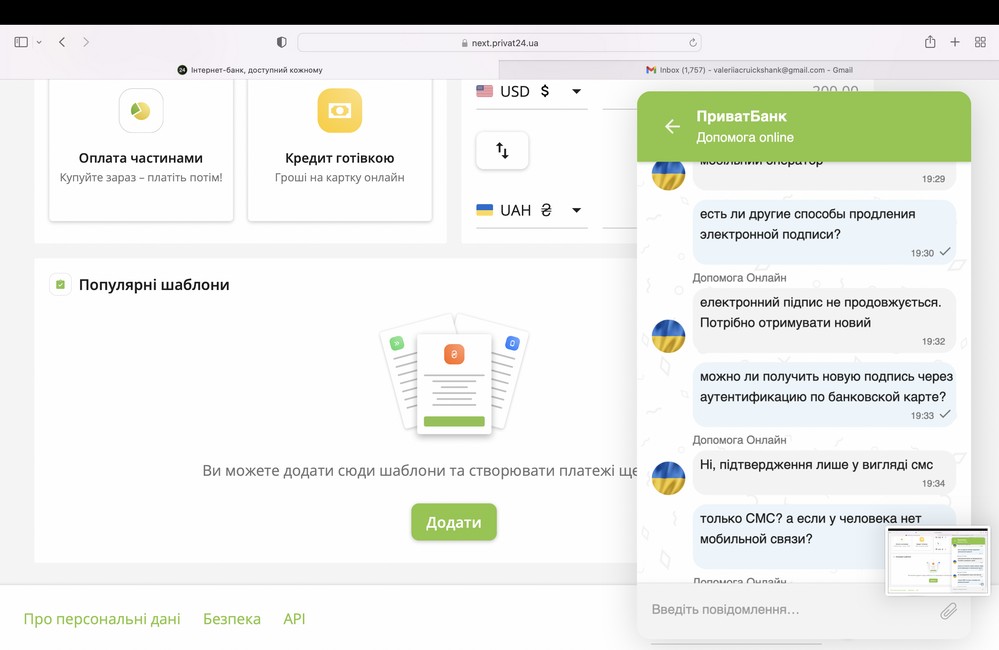
Task: Click the message about банковской карте
Action: pos(824,394)
